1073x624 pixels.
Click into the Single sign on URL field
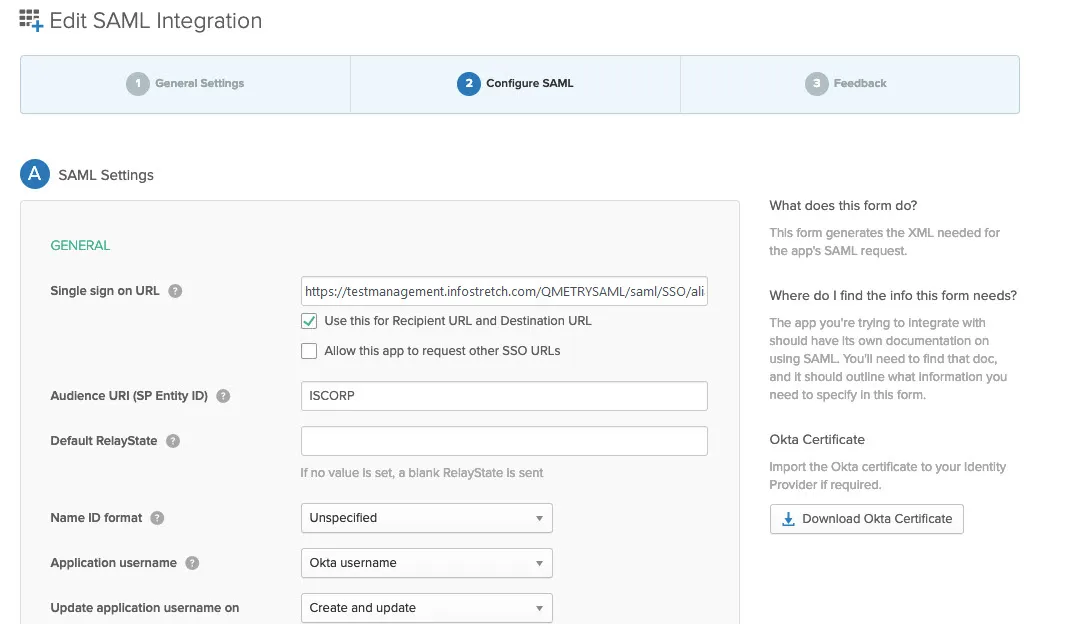pos(504,291)
